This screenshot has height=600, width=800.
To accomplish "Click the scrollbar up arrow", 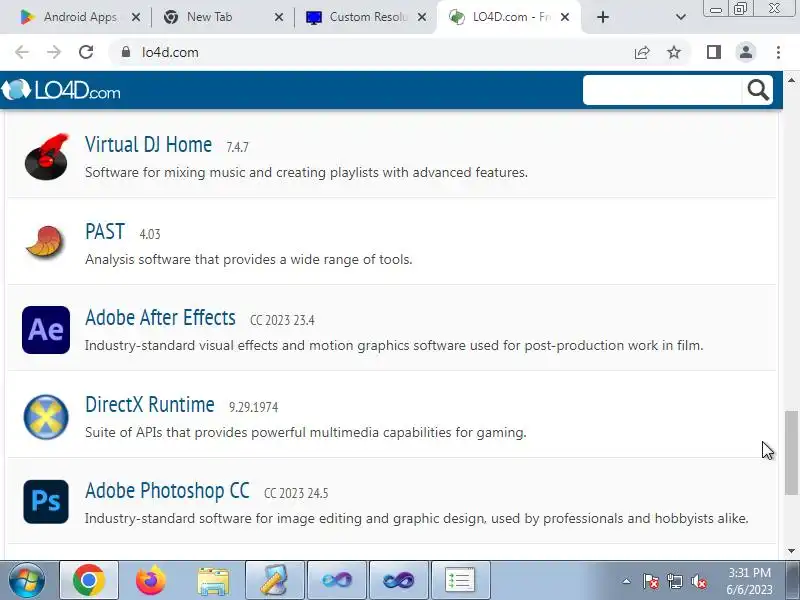I will 791,80.
